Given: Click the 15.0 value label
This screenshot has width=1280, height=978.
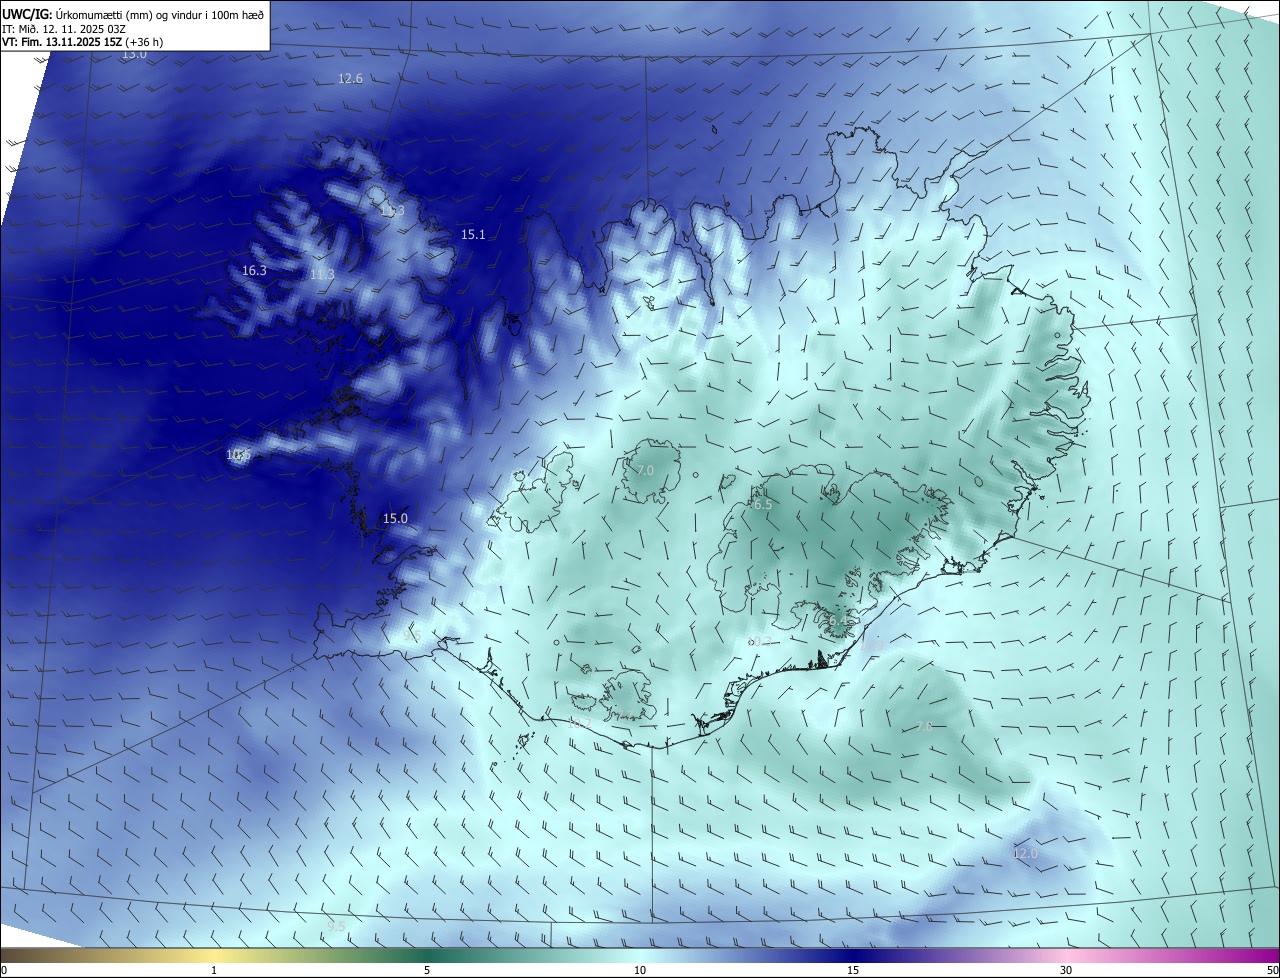Looking at the screenshot, I should [x=395, y=518].
